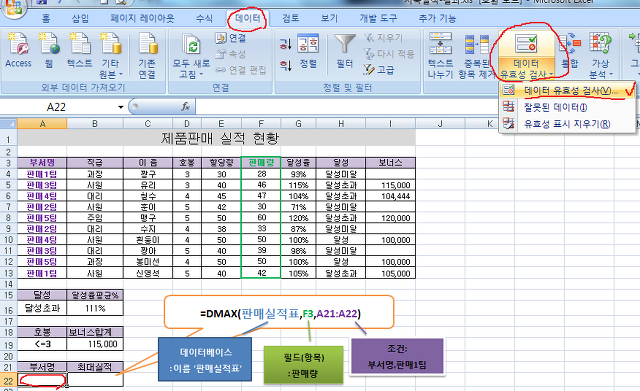Switch to the 보기 tab

(329, 18)
